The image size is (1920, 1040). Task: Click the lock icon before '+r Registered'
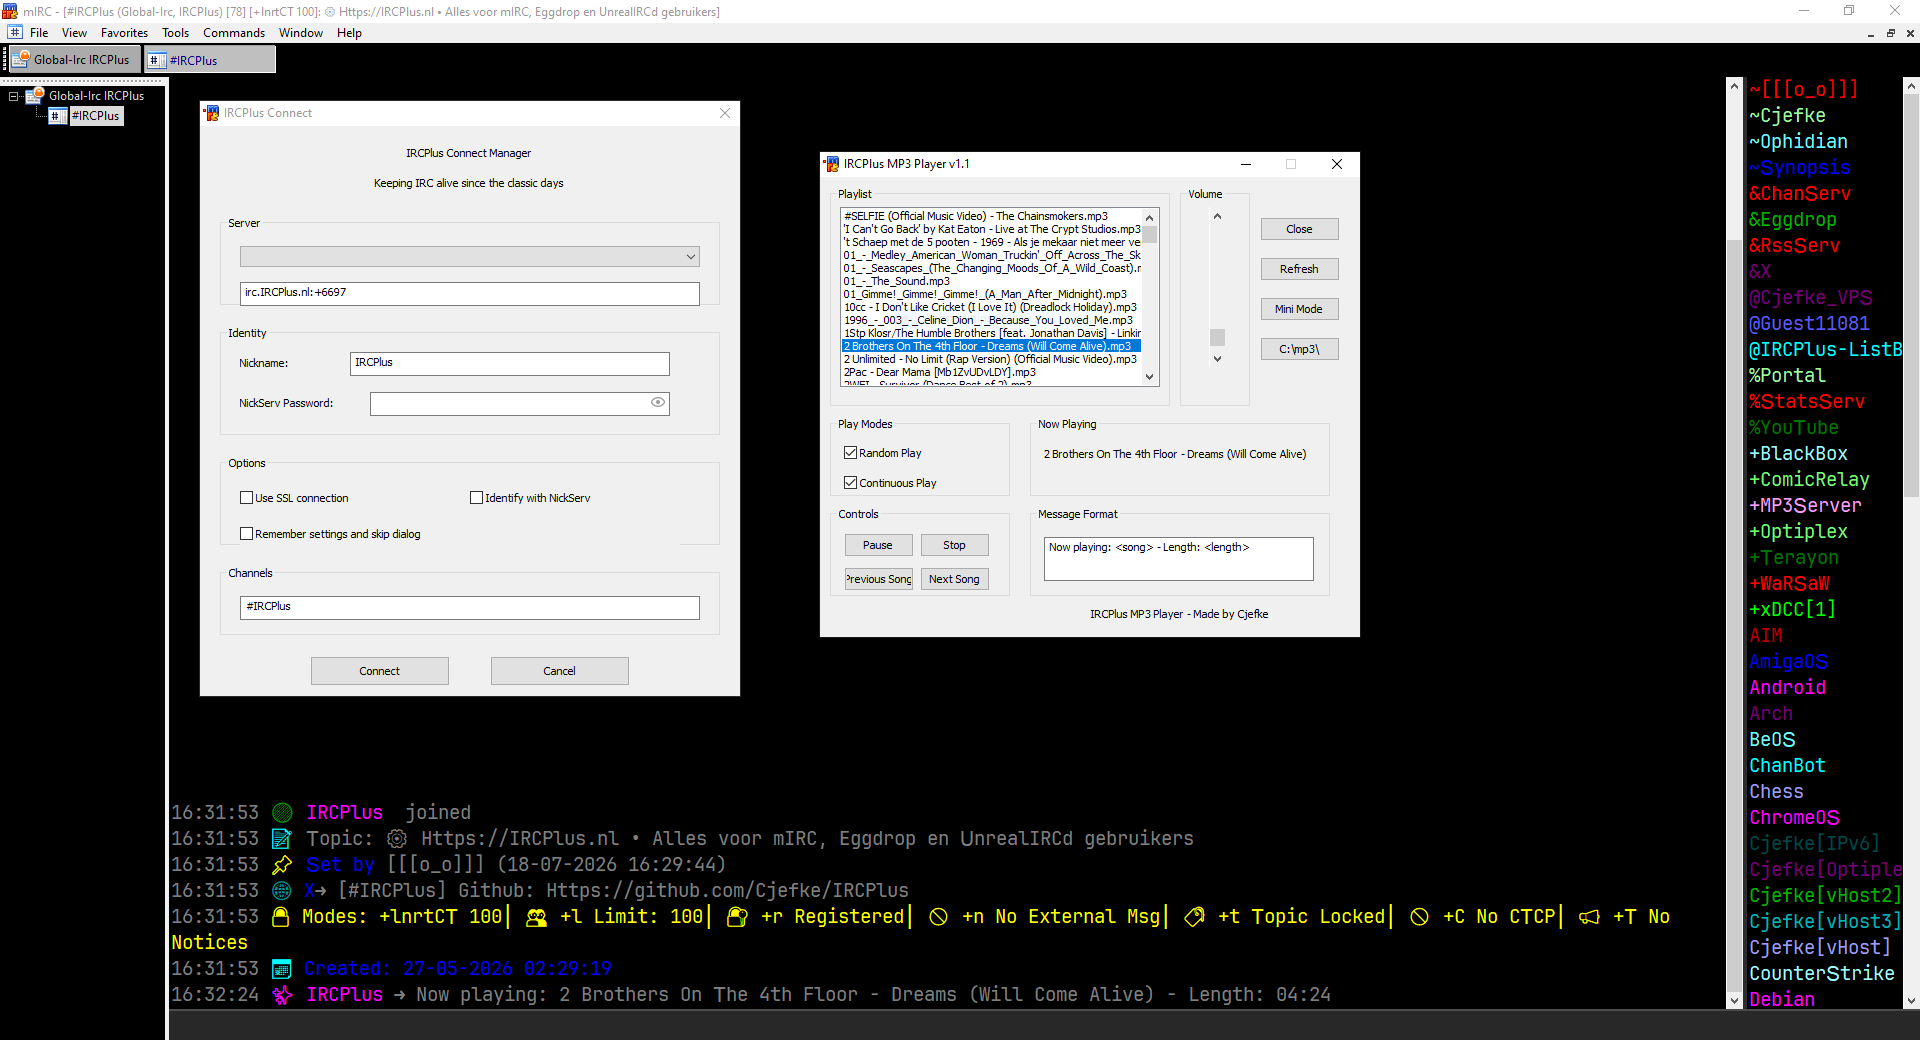(x=738, y=917)
